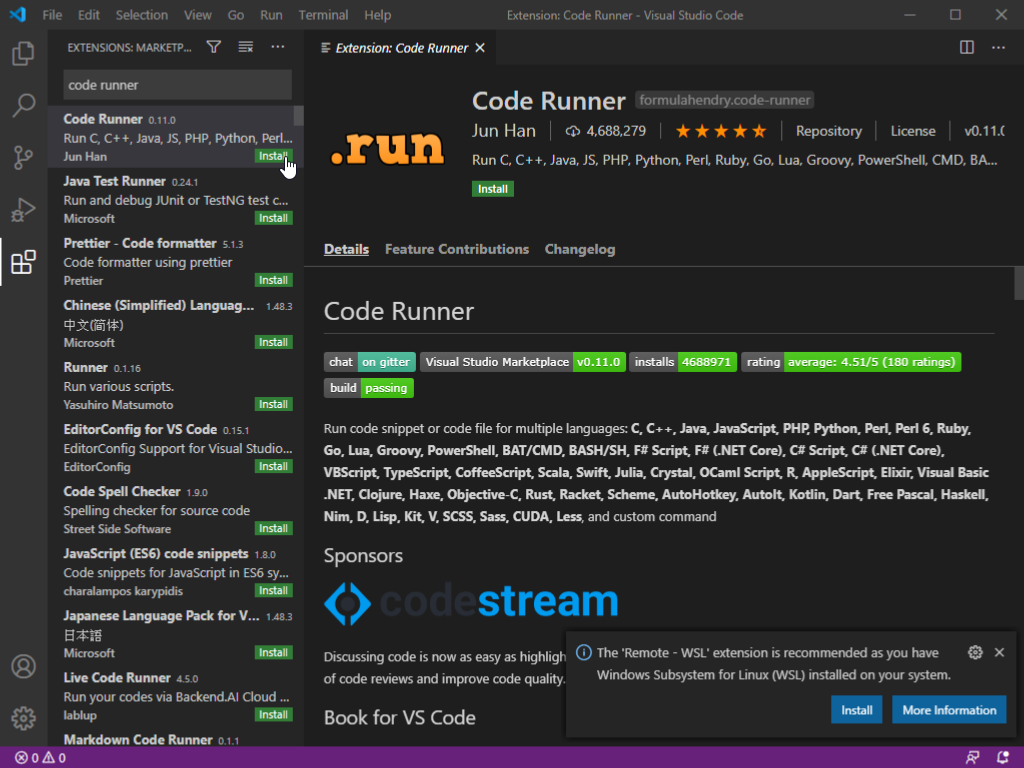Open the Terminal menu
Image resolution: width=1024 pixels, height=768 pixels.
(323, 15)
